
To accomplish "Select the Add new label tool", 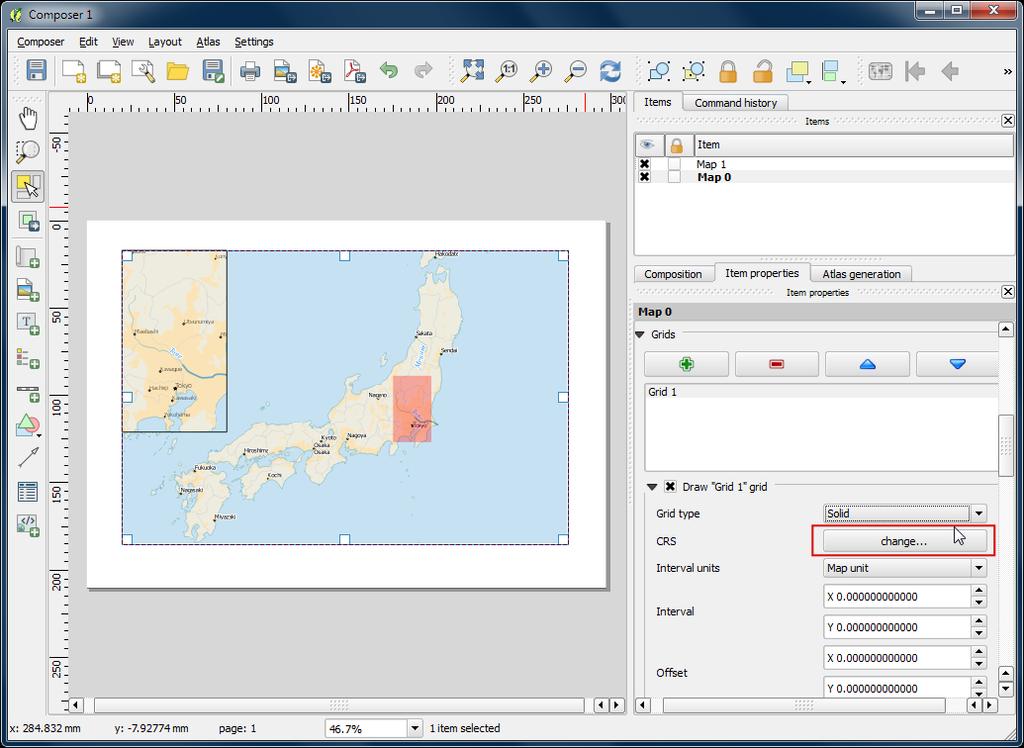I will [28, 324].
